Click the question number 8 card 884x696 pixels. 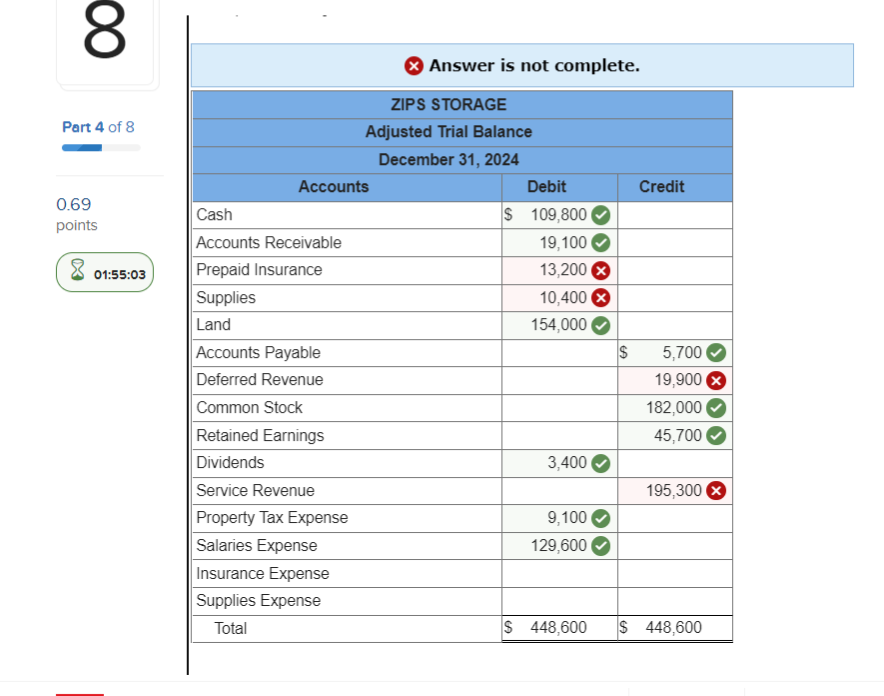(105, 42)
